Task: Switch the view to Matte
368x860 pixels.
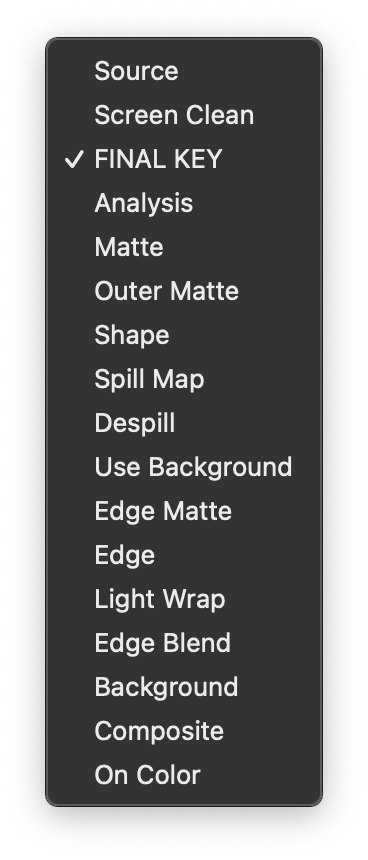Action: click(184, 247)
